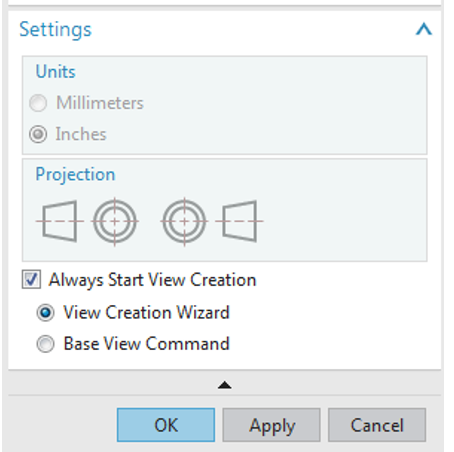Click the Always Start View Creation label text
The height and width of the screenshot is (452, 454).
pyautogui.click(x=153, y=280)
